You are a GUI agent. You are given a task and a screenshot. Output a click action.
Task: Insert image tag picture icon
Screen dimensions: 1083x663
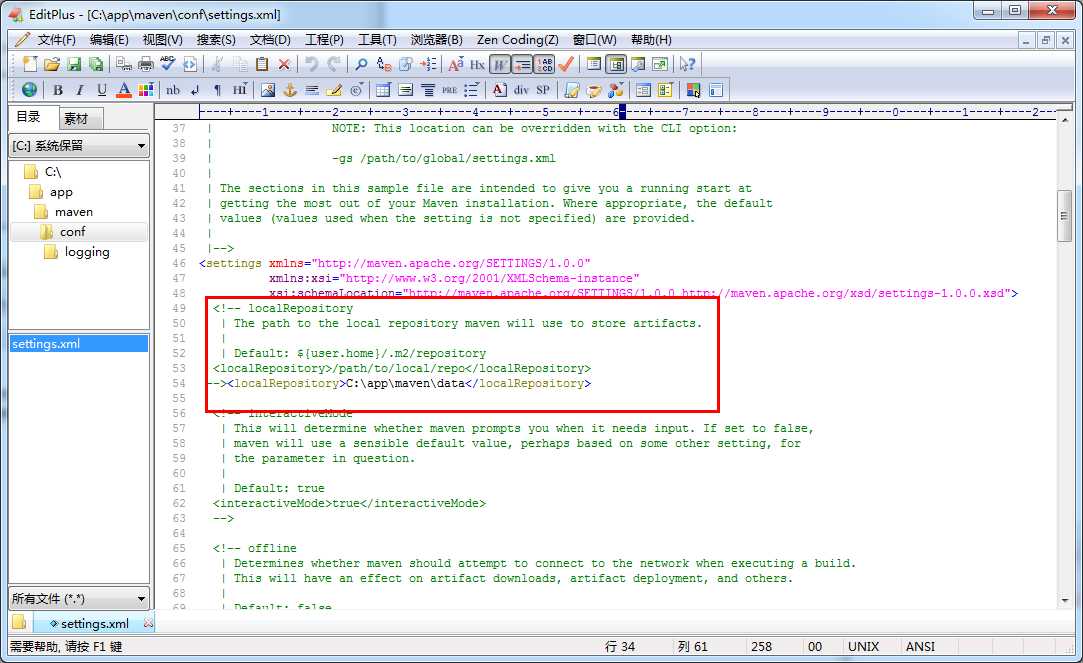click(x=268, y=90)
